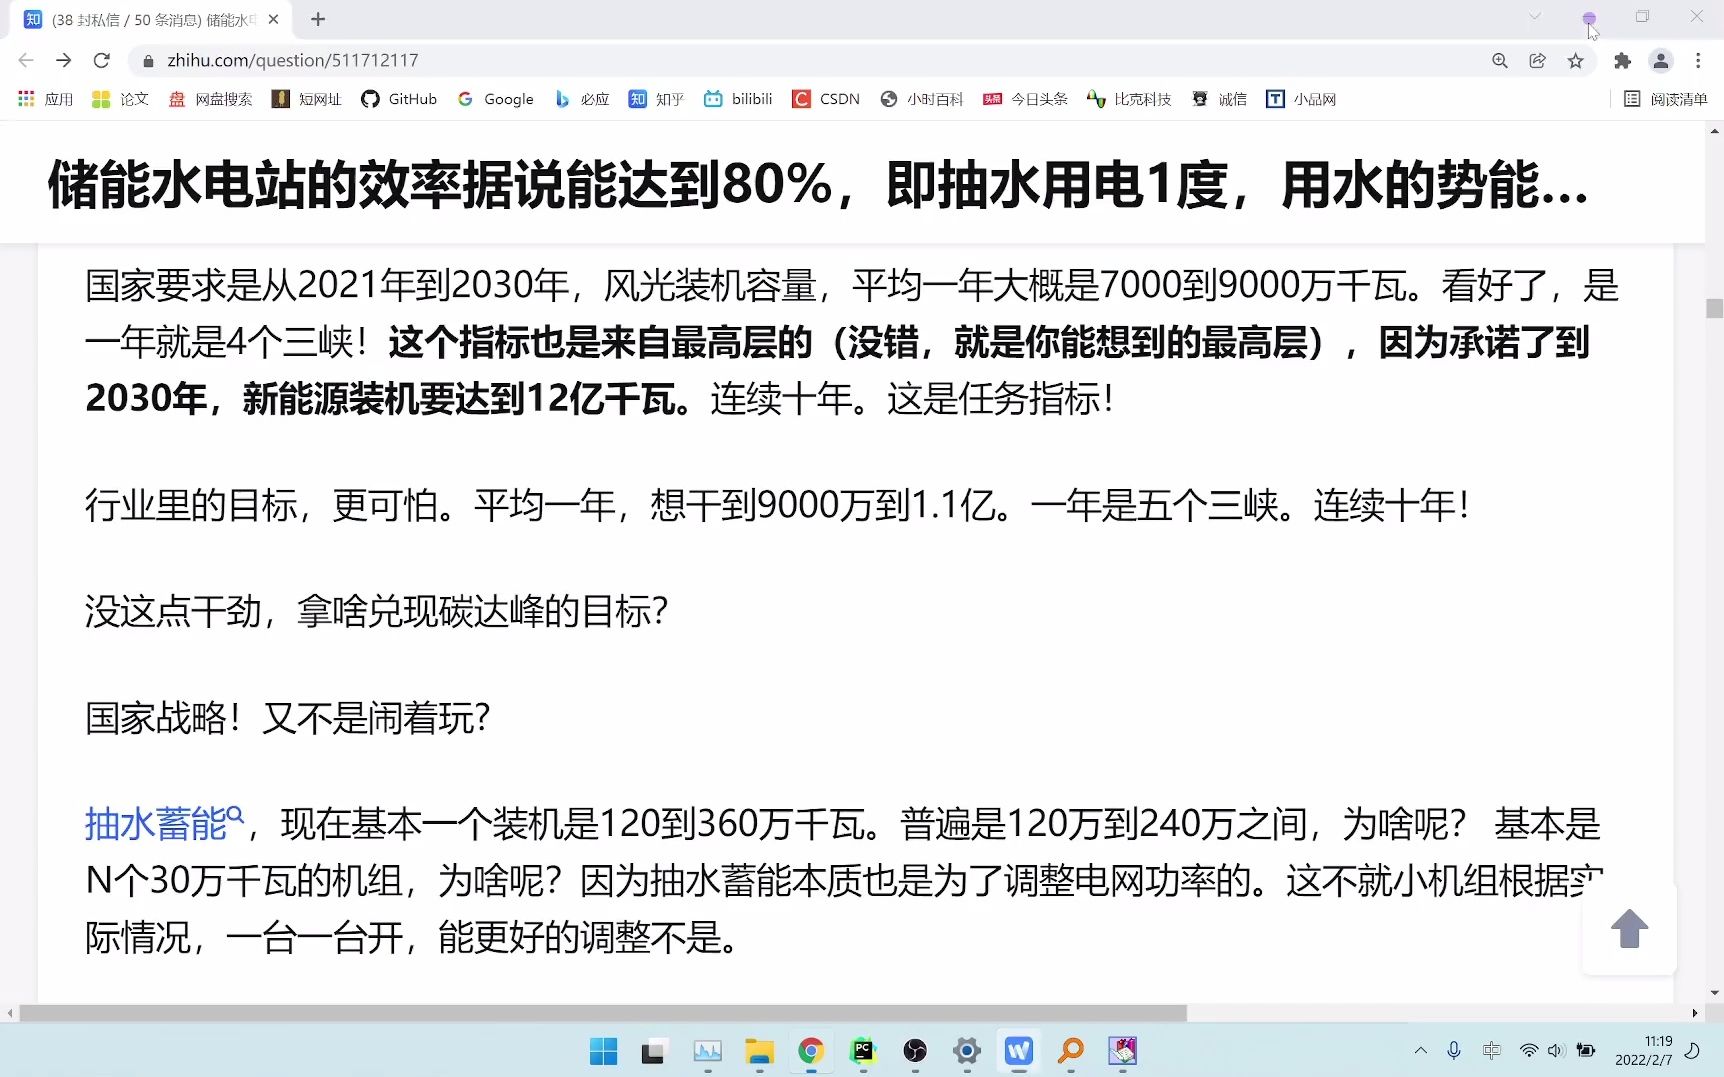The height and width of the screenshot is (1077, 1724).
Task: Open Settings gear on the taskbar
Action: click(x=967, y=1051)
